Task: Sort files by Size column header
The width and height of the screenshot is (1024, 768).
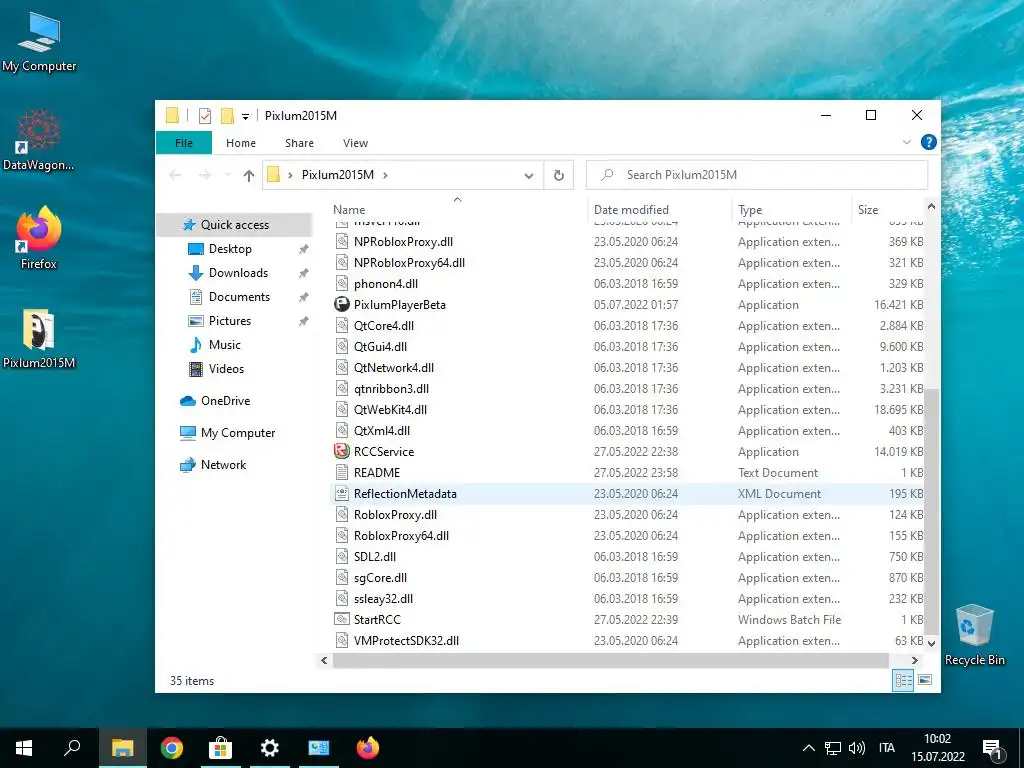Action: [x=887, y=210]
